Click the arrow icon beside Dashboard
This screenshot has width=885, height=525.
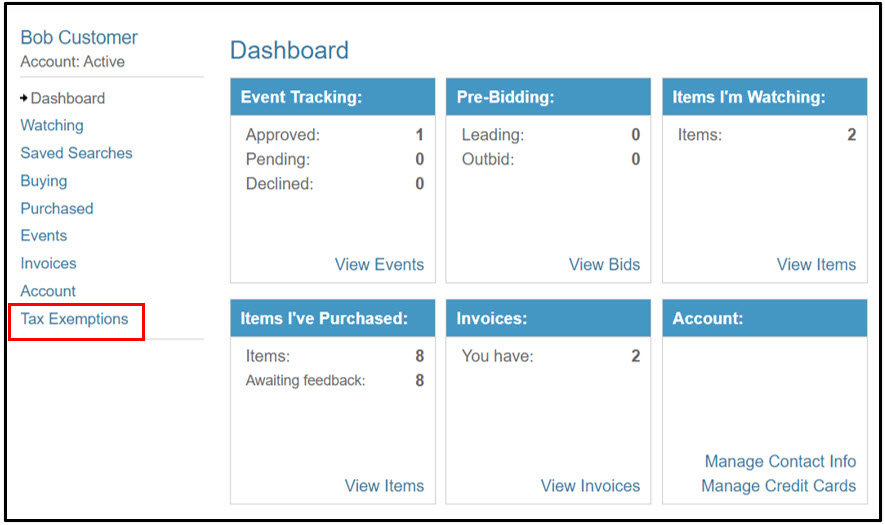pos(24,98)
